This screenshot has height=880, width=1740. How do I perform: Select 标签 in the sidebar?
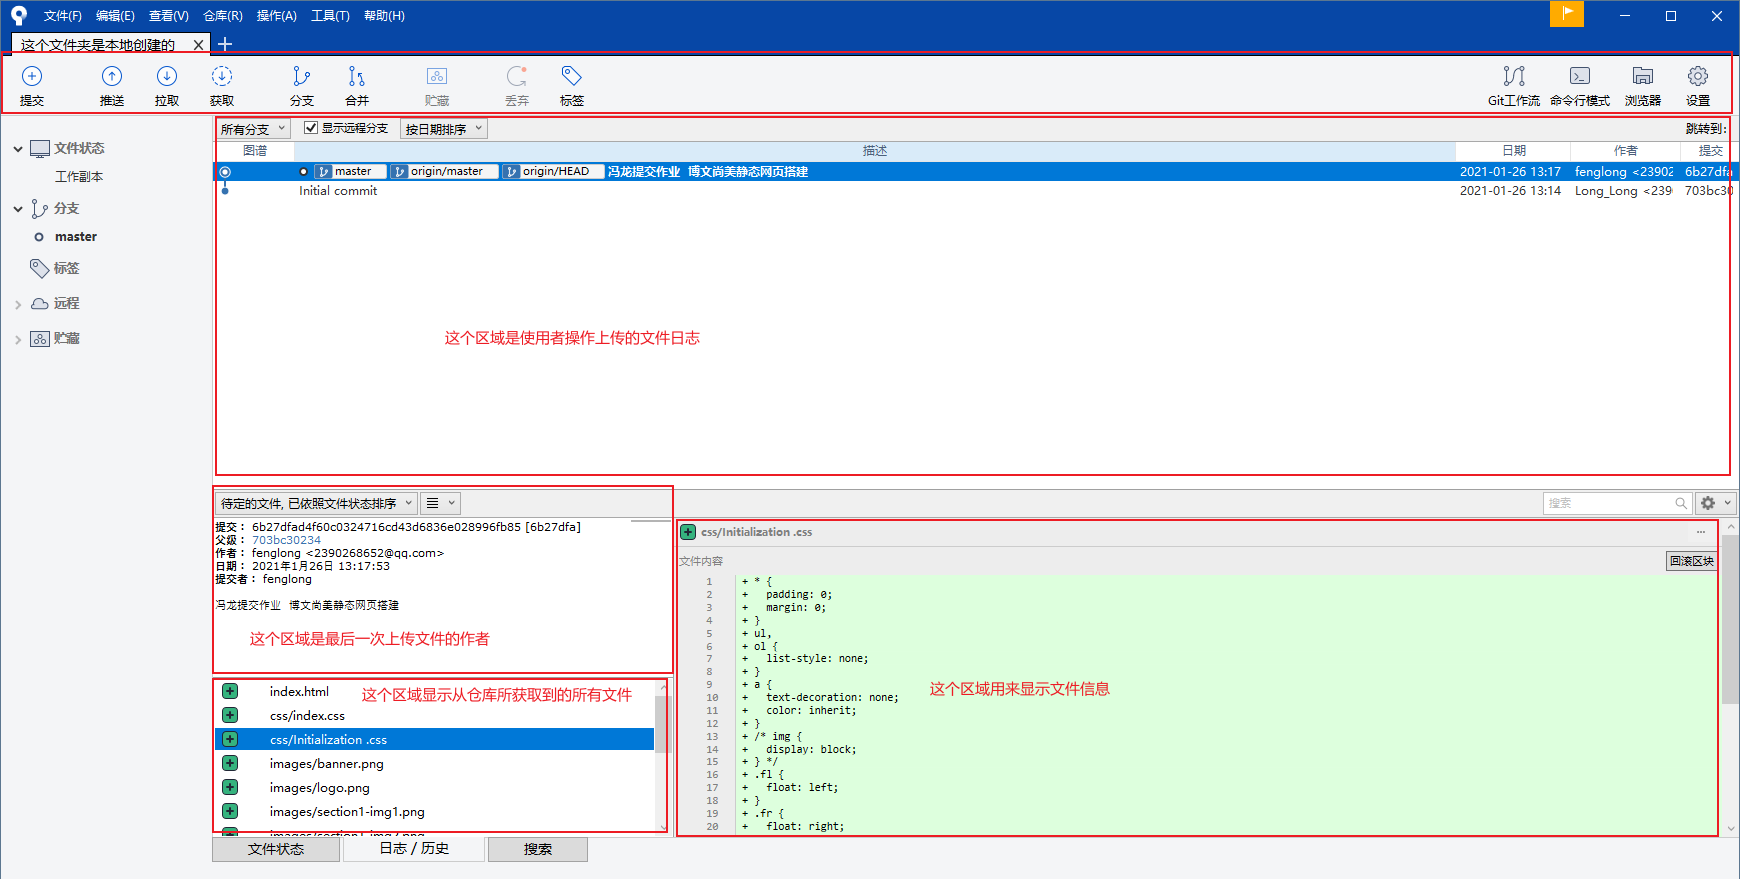click(x=66, y=268)
